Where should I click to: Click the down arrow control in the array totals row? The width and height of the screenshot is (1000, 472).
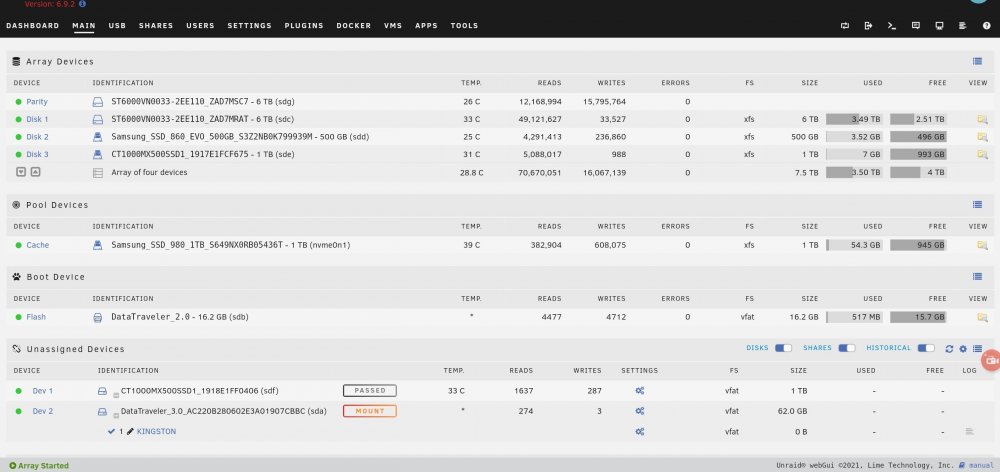(21, 172)
